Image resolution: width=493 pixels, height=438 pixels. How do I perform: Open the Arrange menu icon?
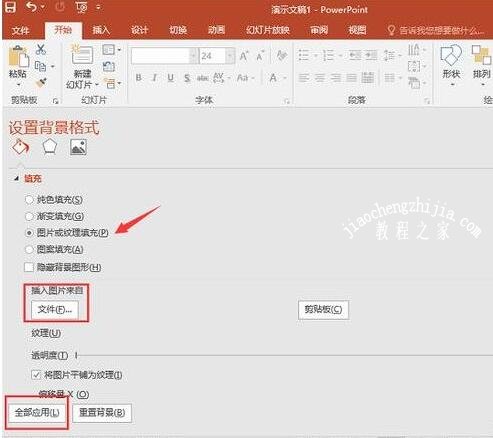[x=481, y=56]
